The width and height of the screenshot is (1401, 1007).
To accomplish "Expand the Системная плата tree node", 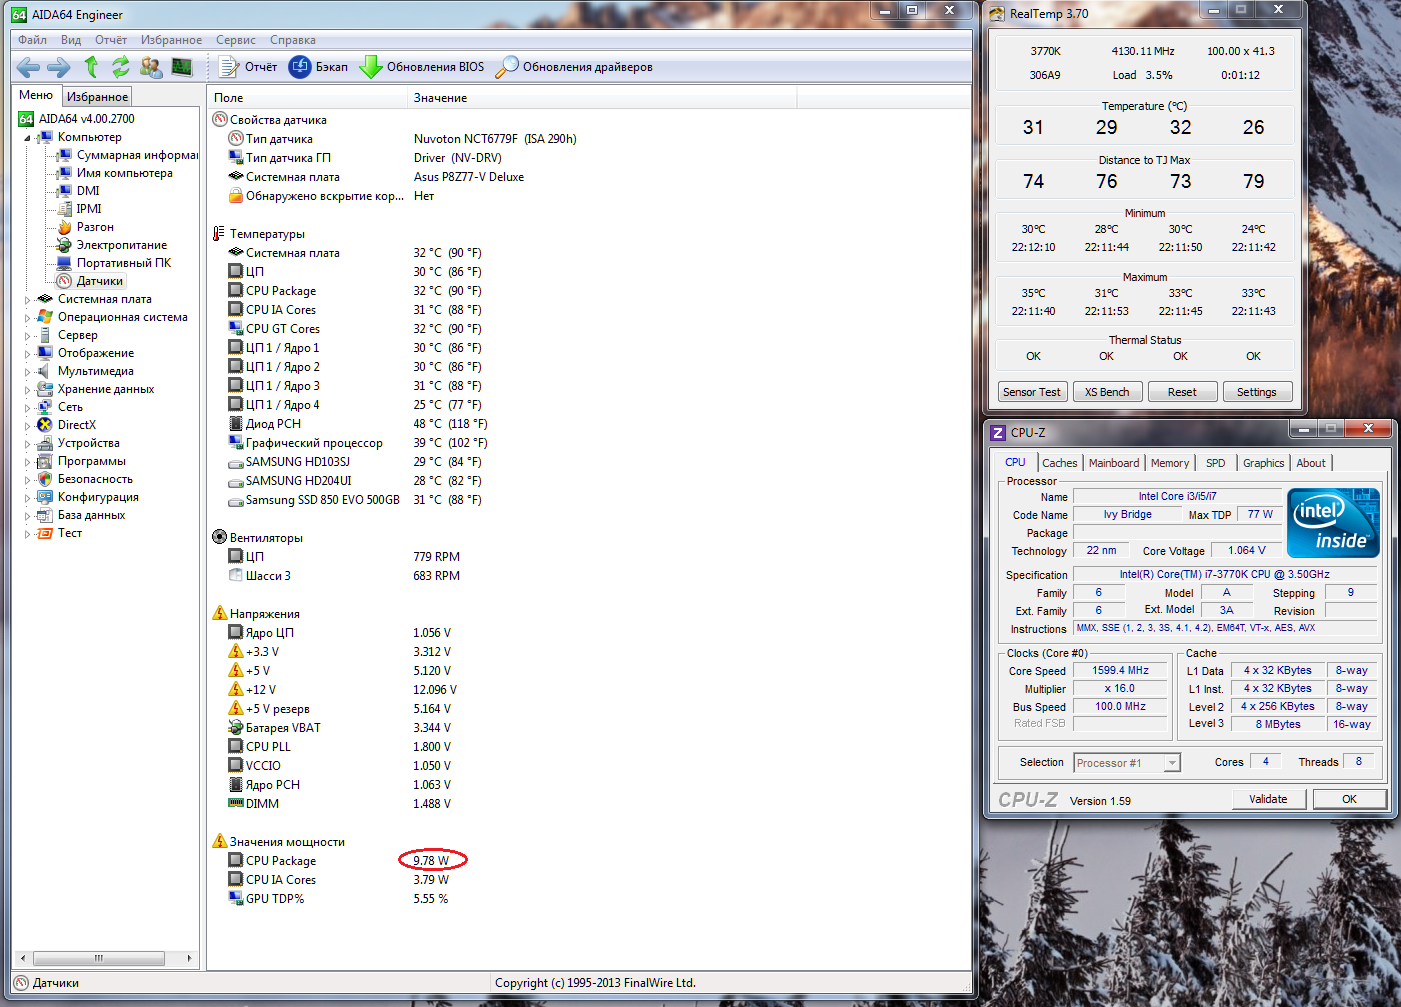I will coord(27,300).
